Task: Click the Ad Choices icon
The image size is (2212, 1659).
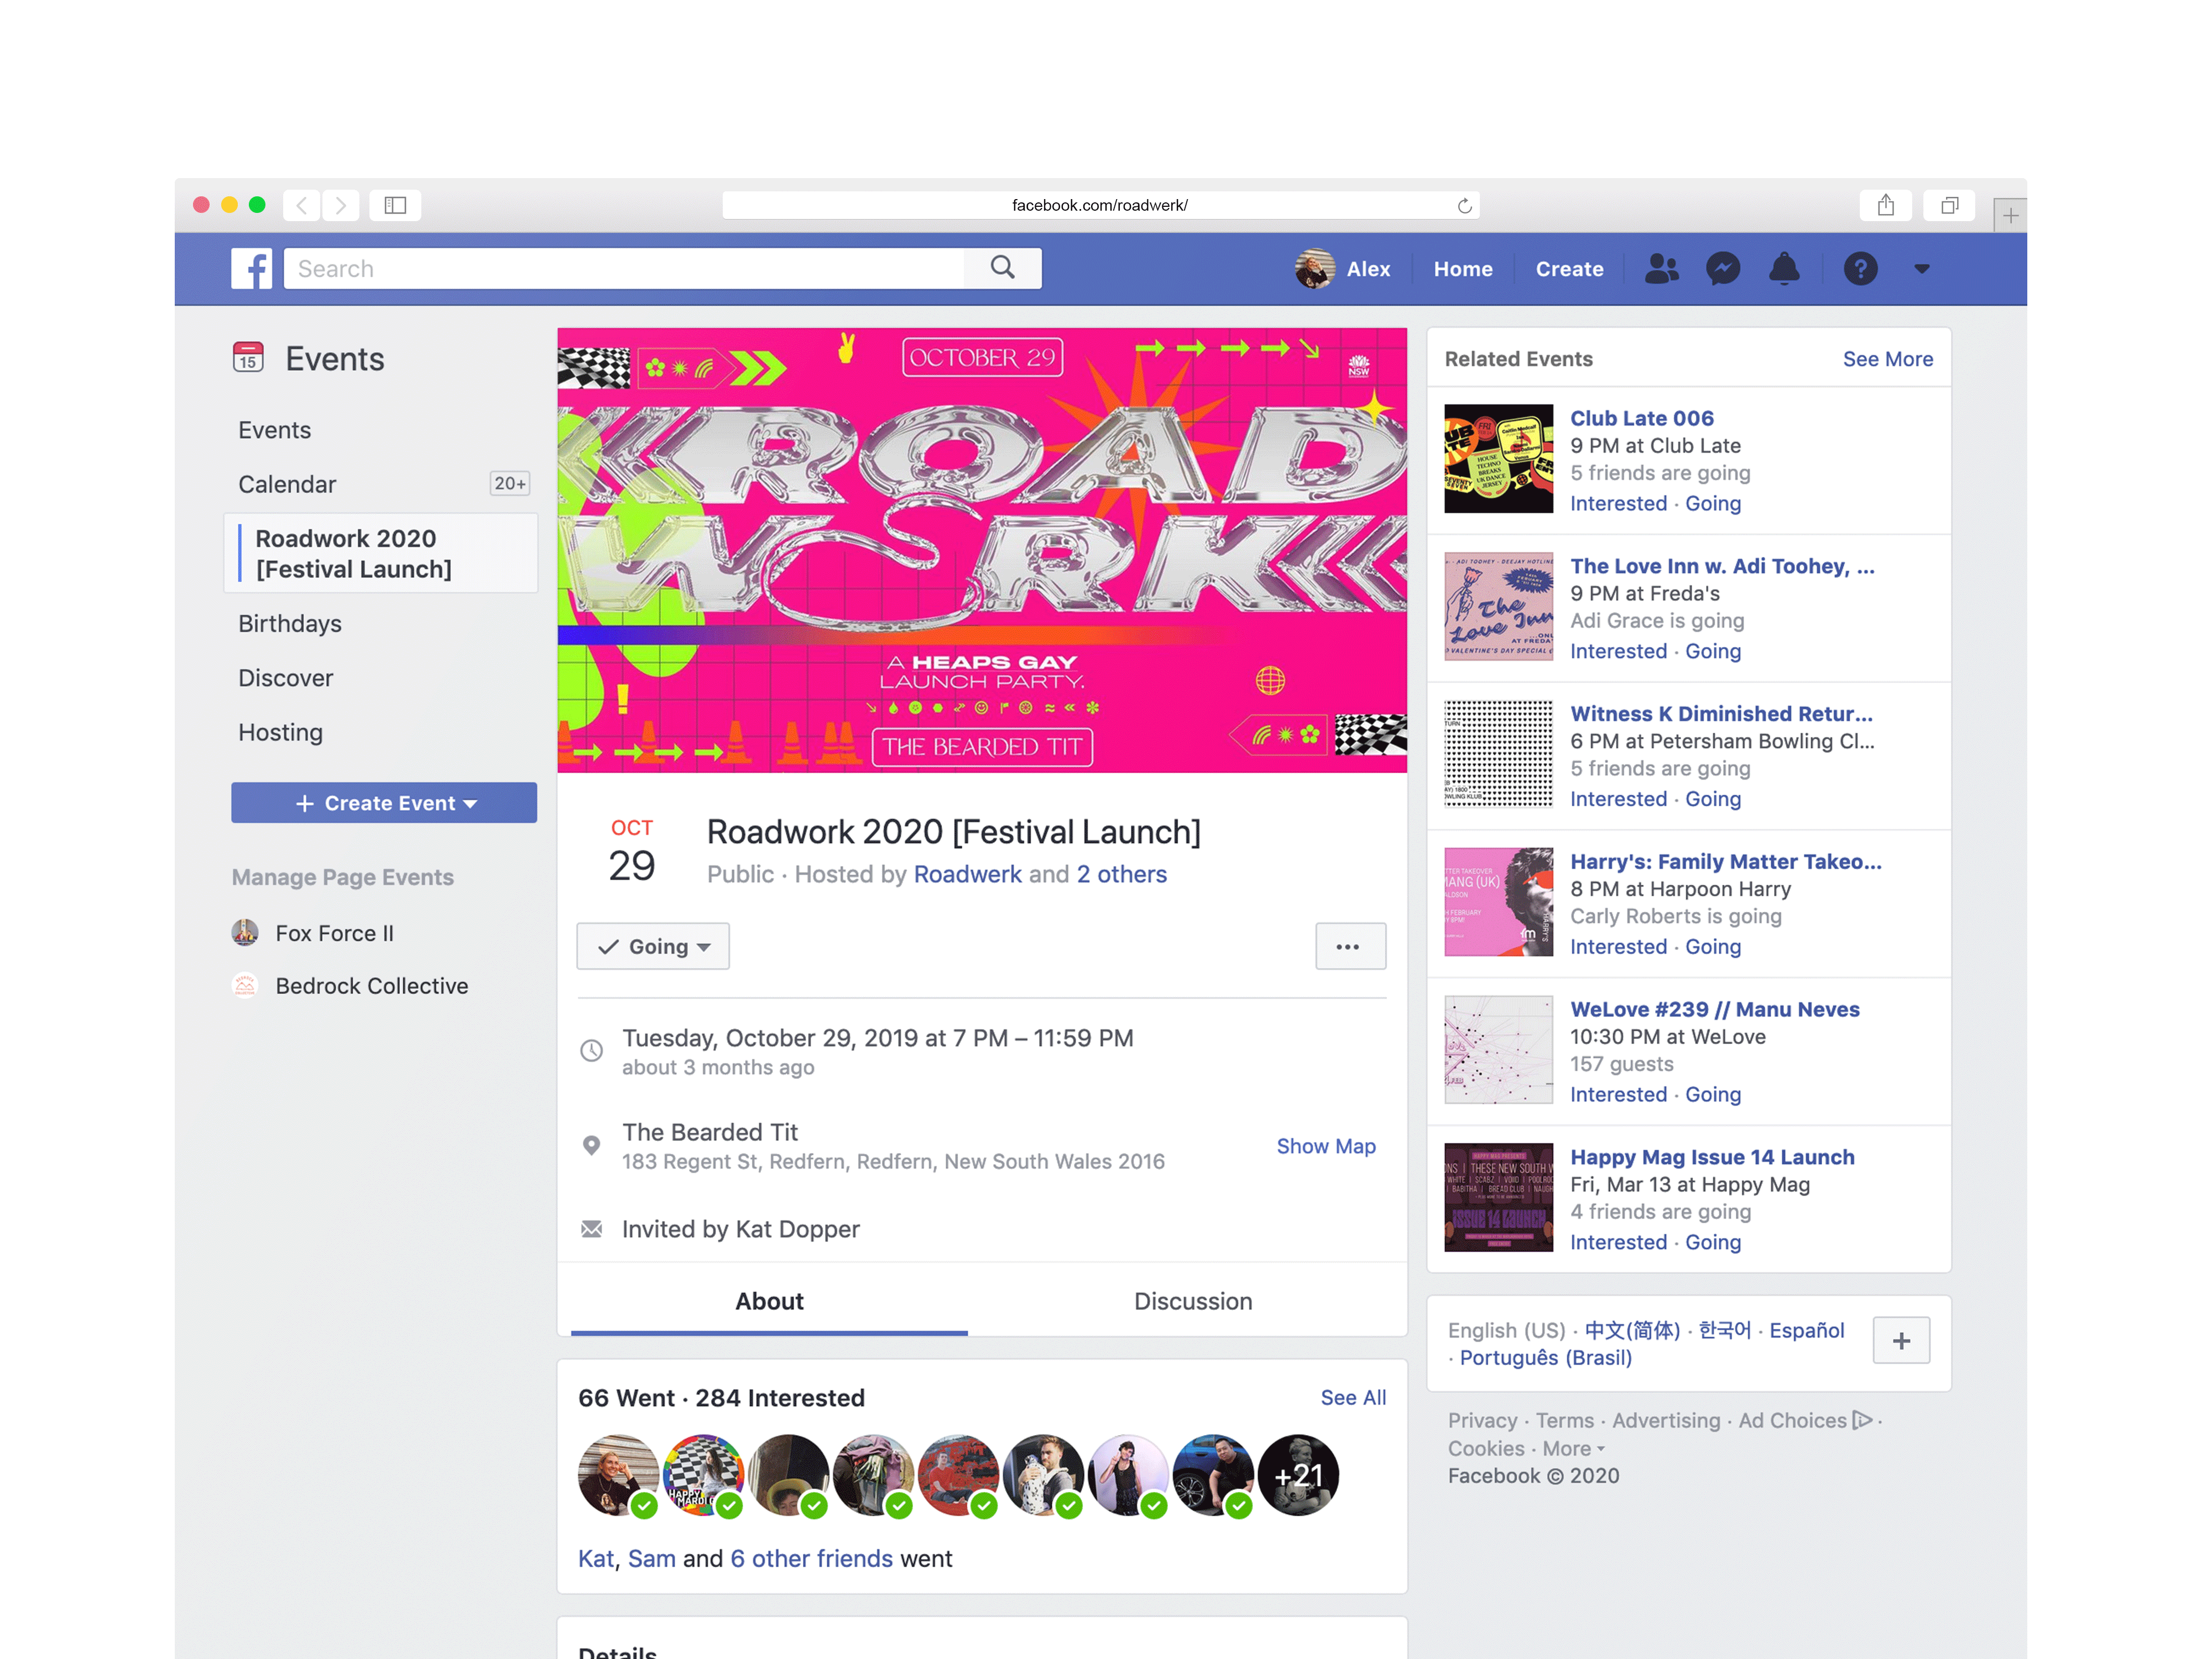Action: pos(1862,1420)
